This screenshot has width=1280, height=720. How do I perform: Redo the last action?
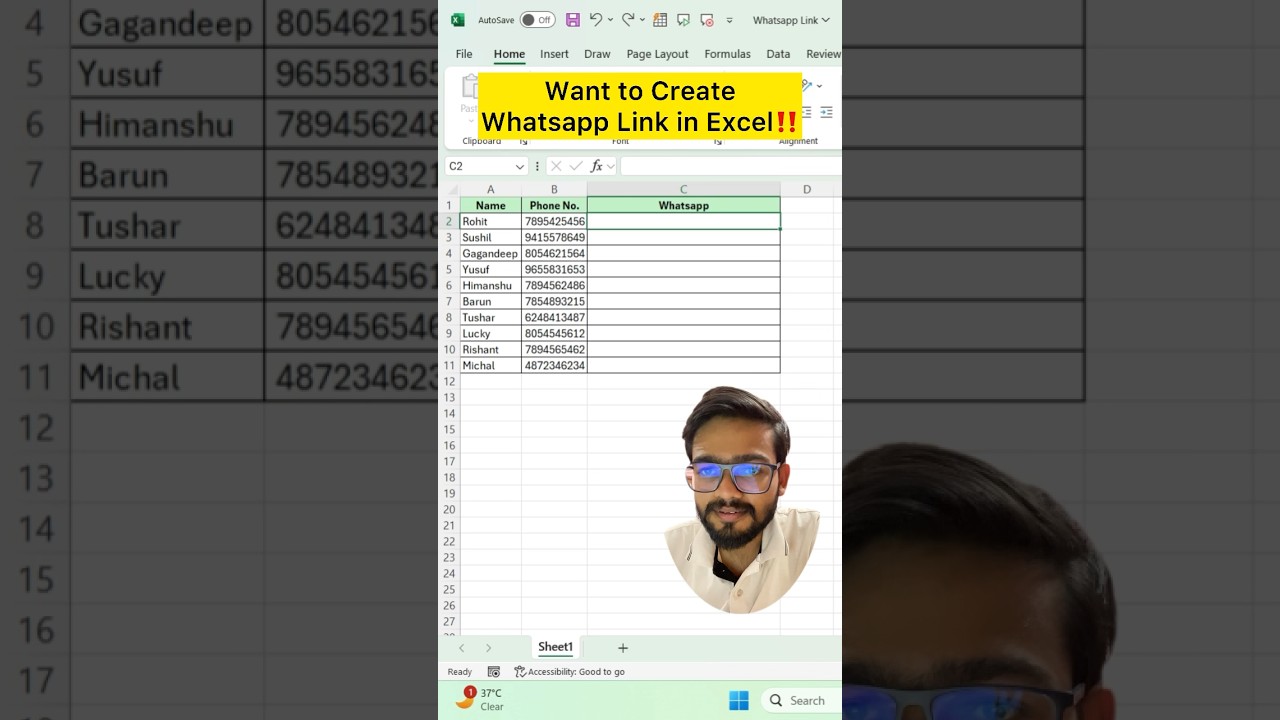[628, 20]
